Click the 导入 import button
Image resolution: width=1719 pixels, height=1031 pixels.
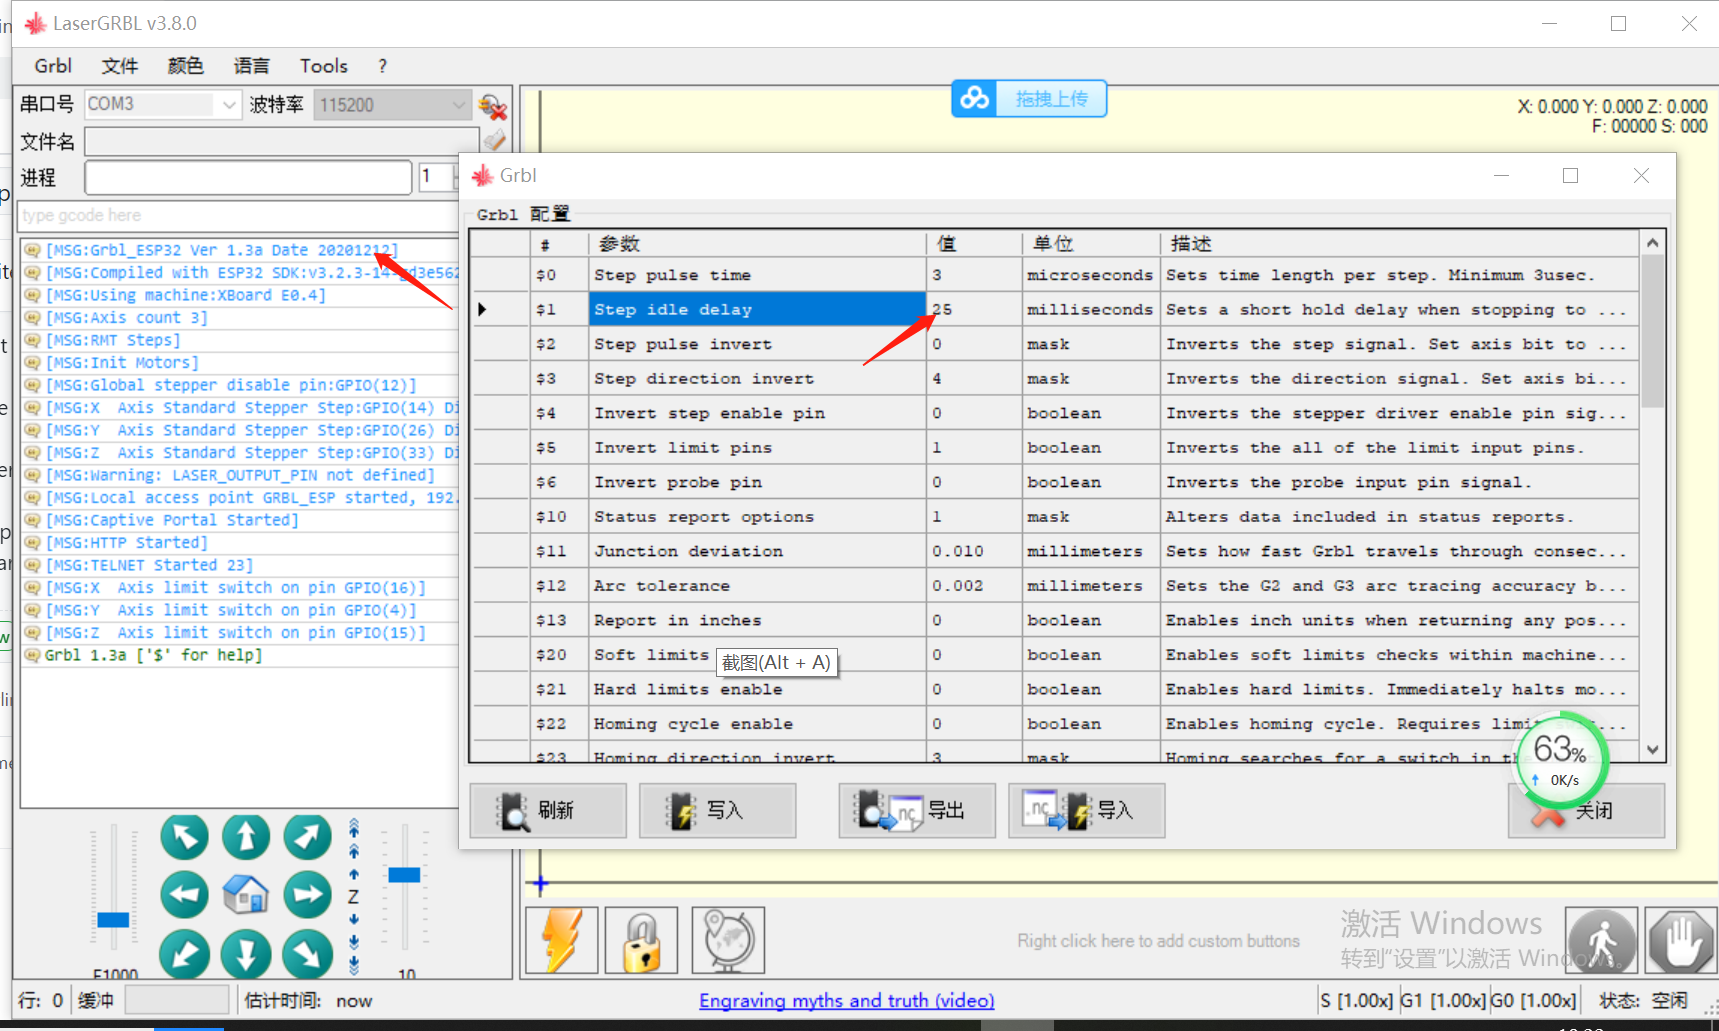1087,810
